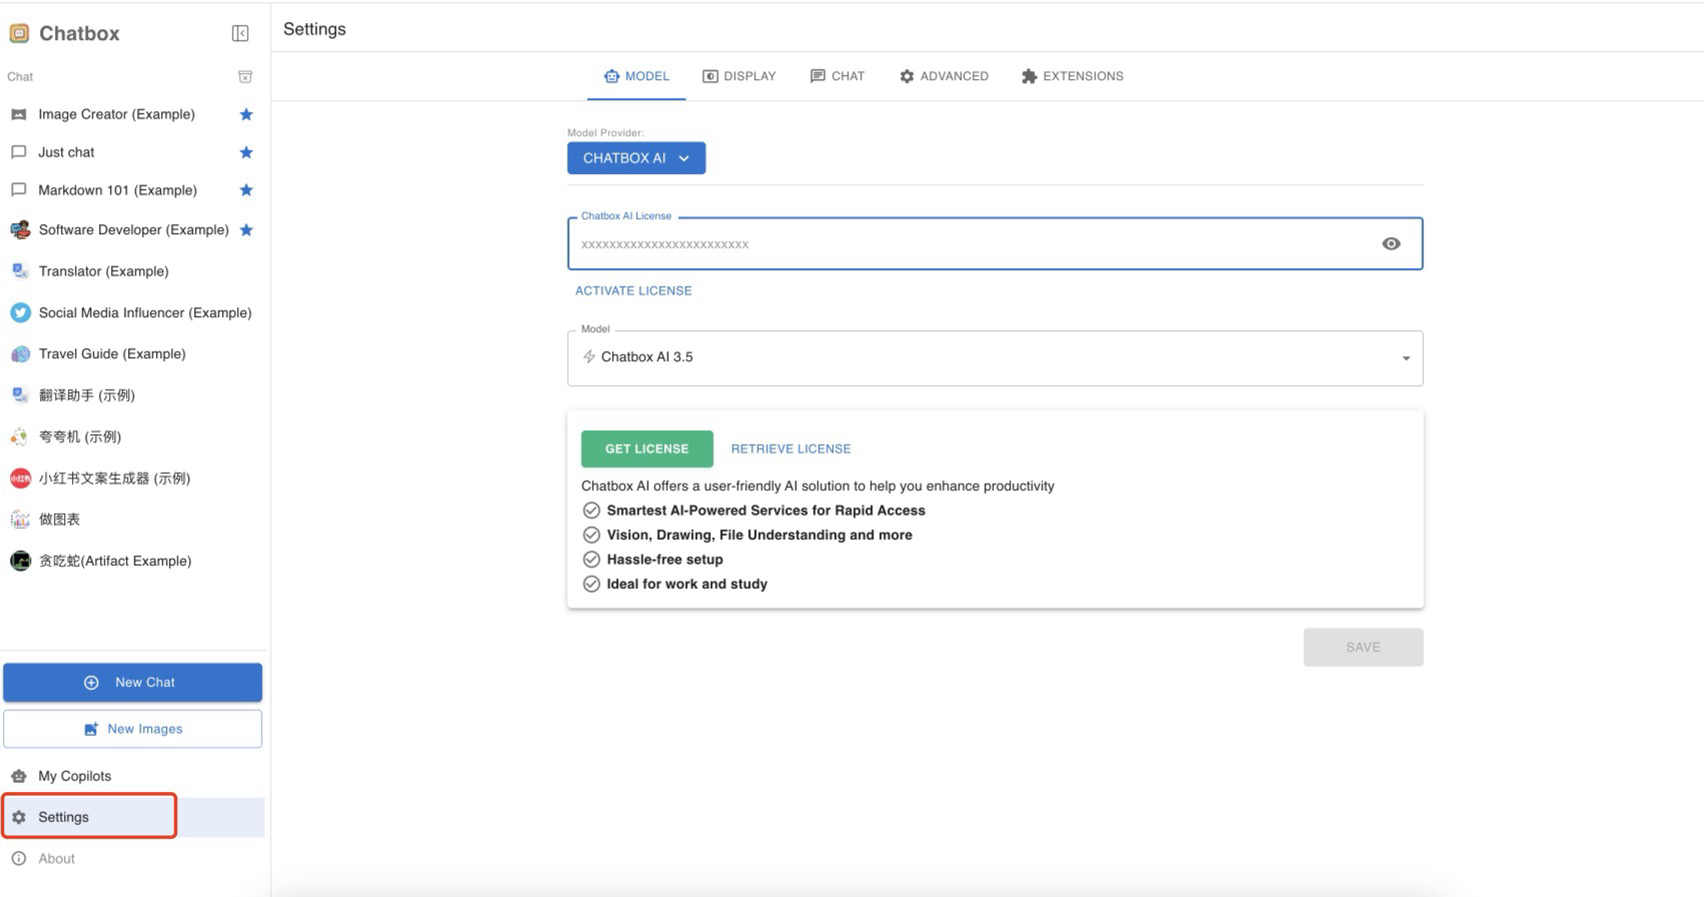Open the ADVANCED settings tab
The width and height of the screenshot is (1704, 897).
click(943, 76)
